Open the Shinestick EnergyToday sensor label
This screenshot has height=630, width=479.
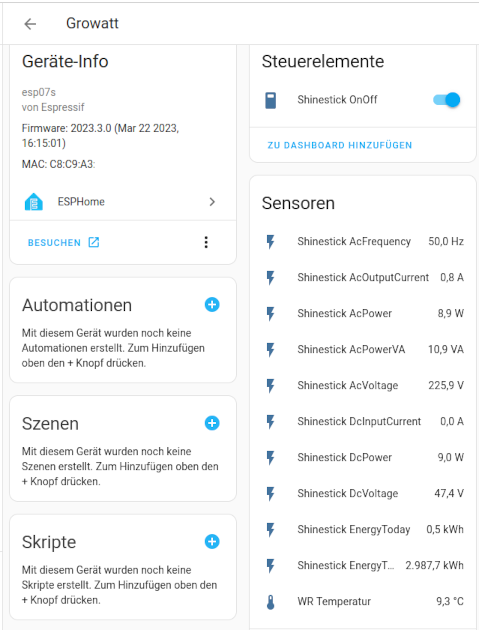click(354, 530)
